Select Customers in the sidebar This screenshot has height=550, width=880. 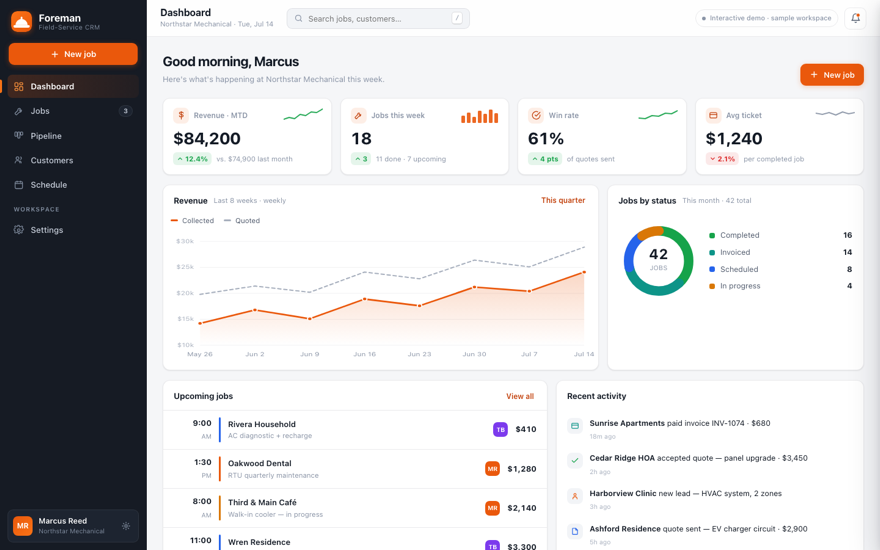(73, 161)
